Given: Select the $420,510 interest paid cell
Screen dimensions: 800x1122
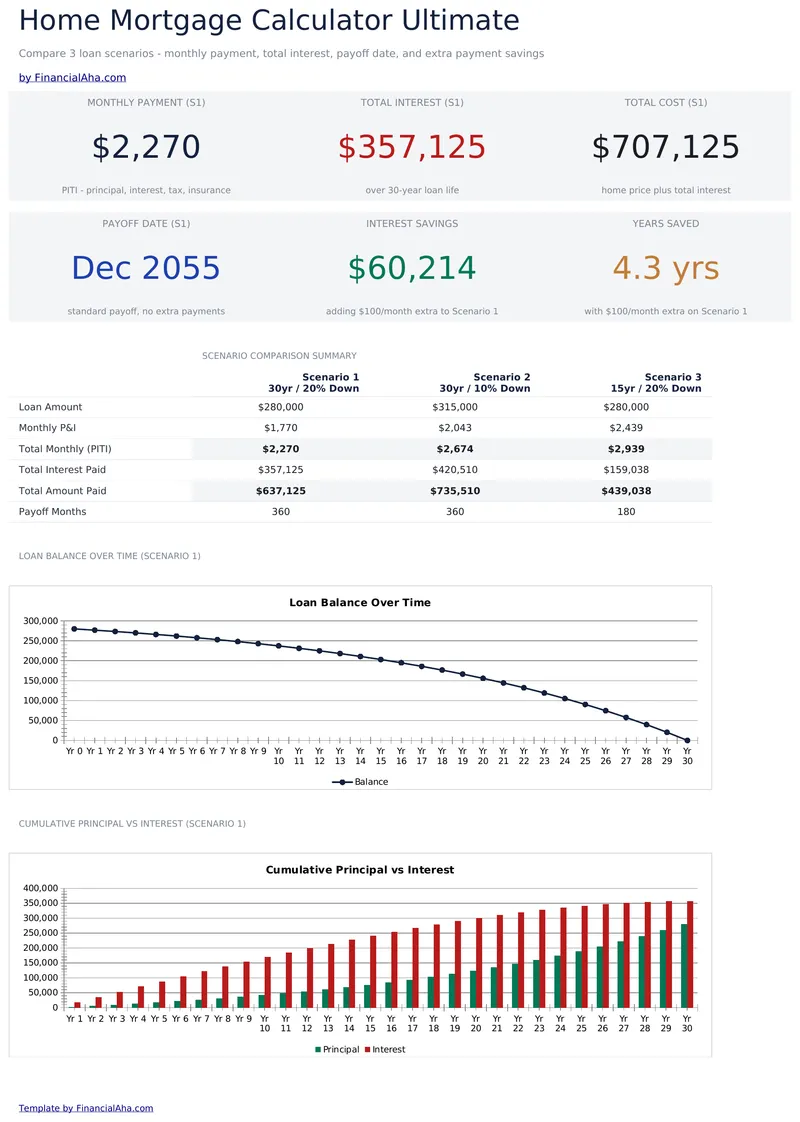Looking at the screenshot, I should [x=455, y=470].
